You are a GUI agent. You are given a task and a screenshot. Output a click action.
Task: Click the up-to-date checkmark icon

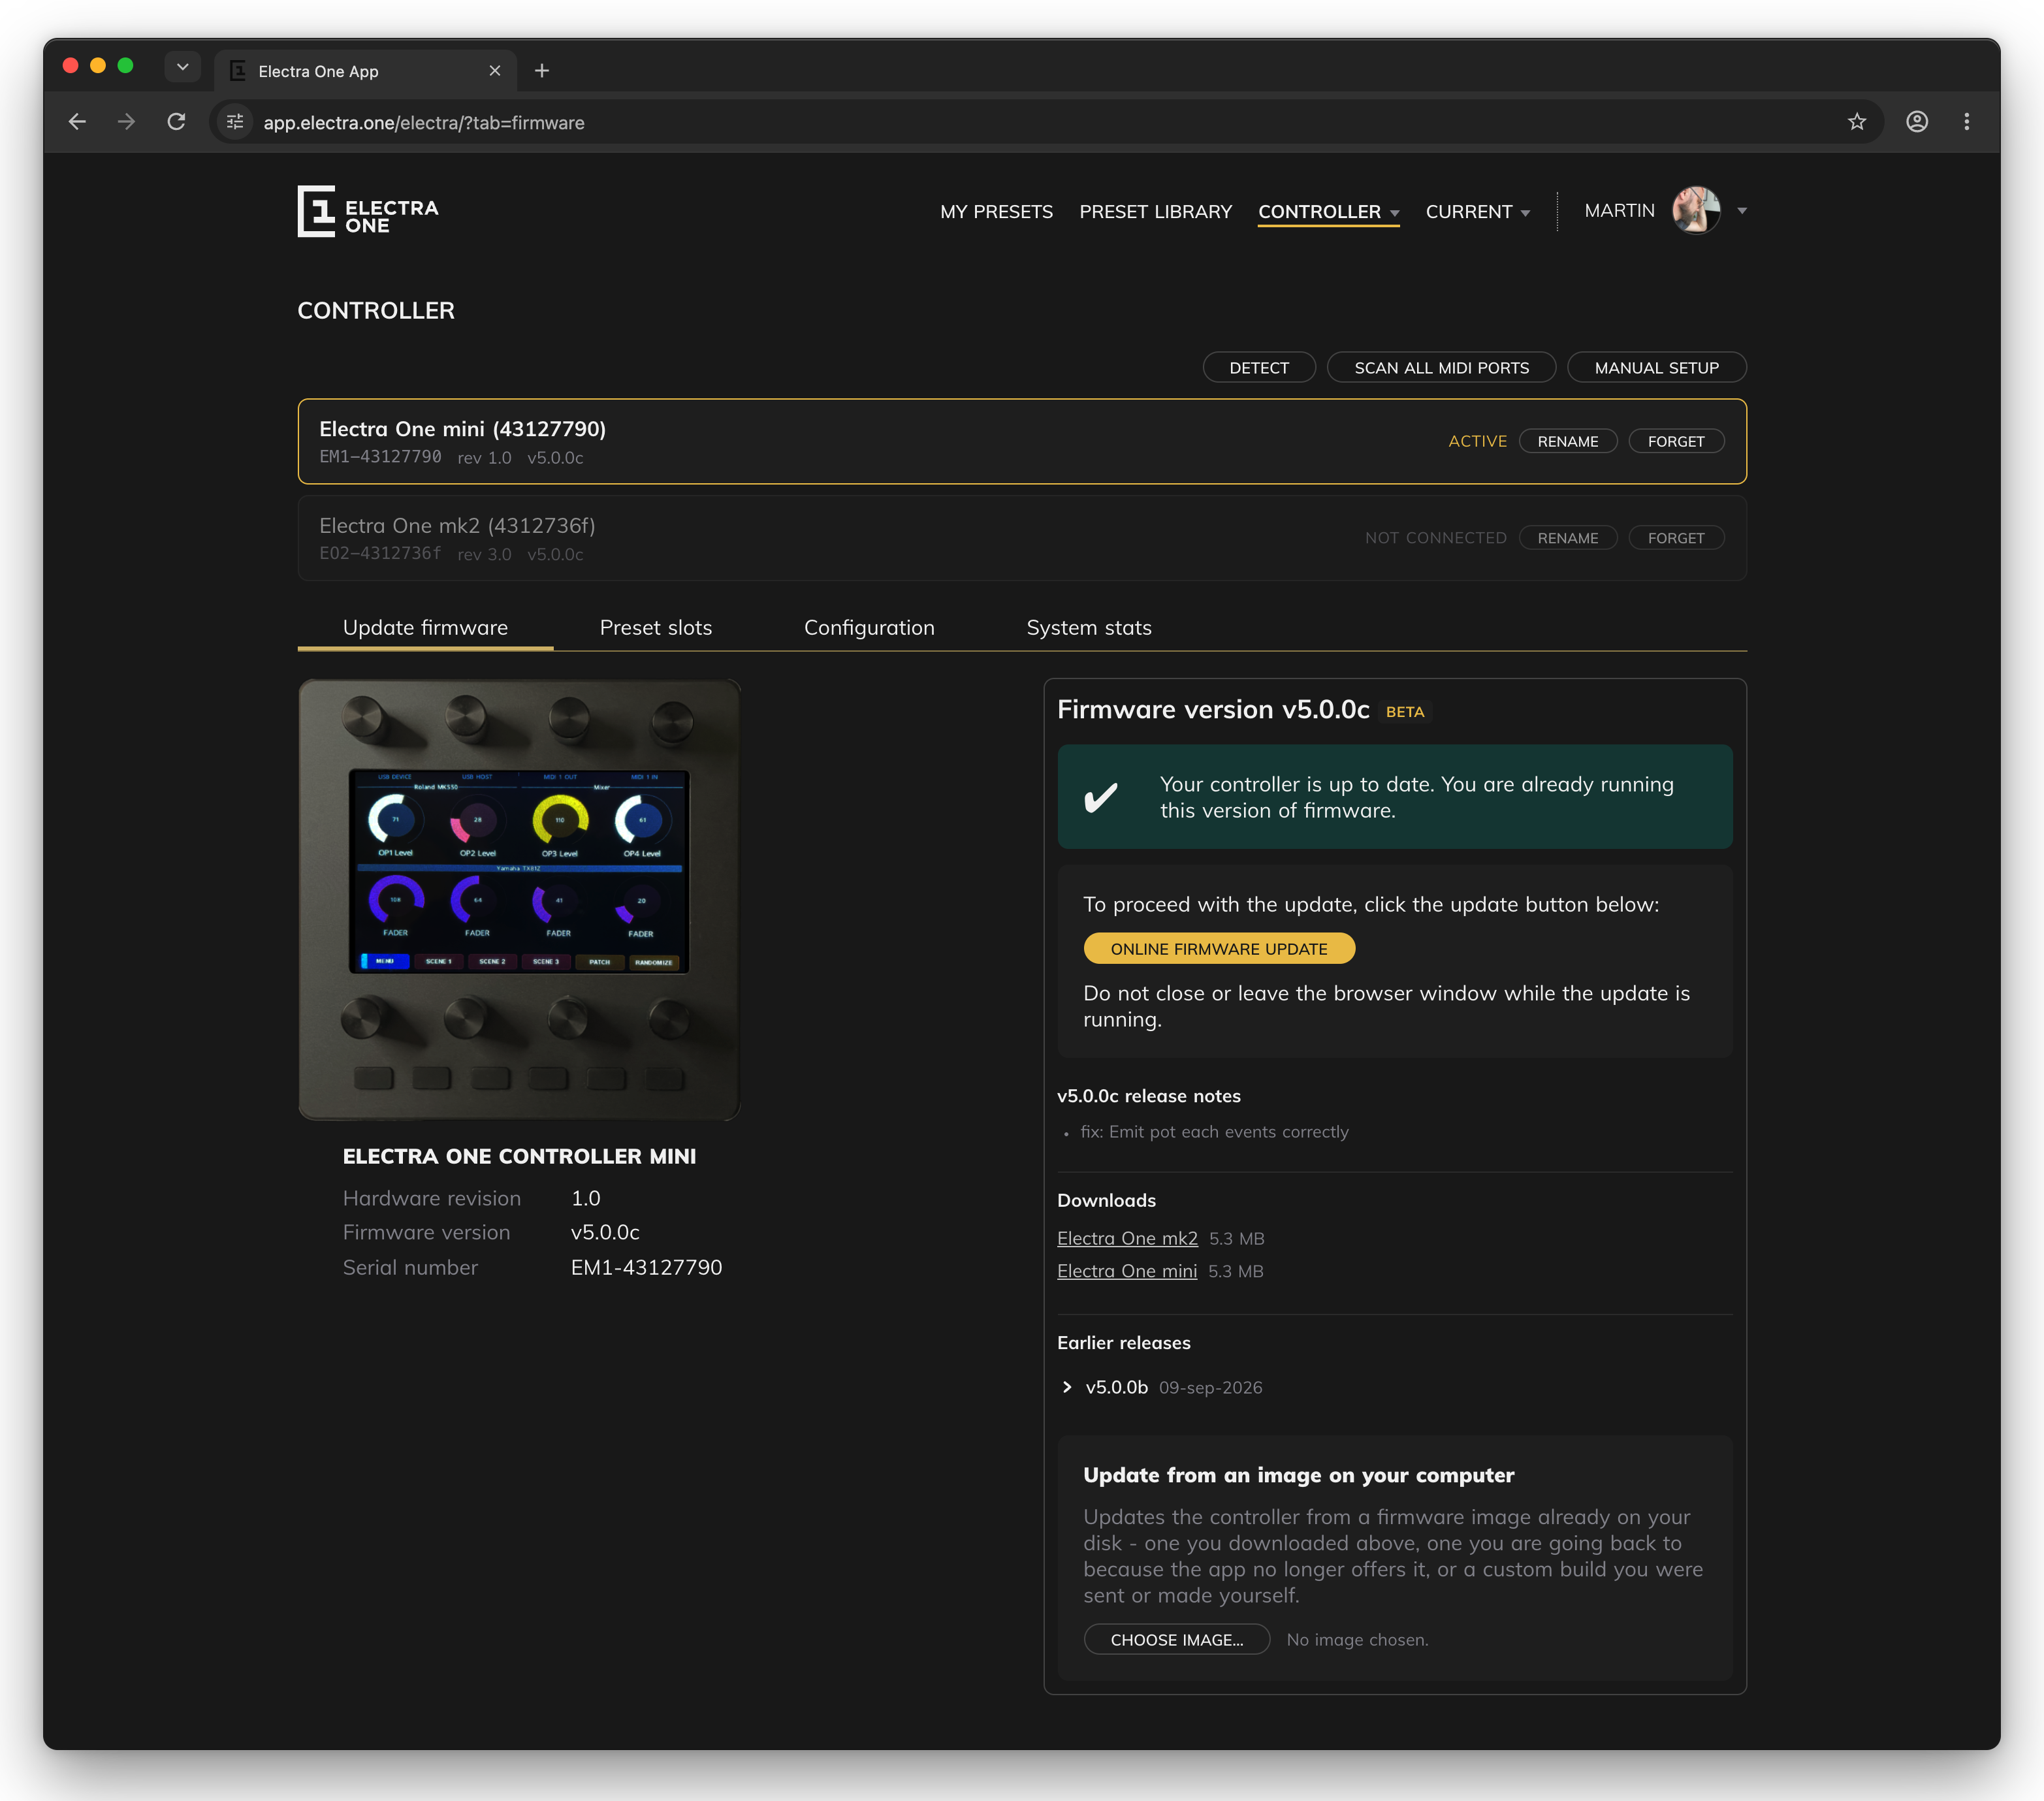1100,797
